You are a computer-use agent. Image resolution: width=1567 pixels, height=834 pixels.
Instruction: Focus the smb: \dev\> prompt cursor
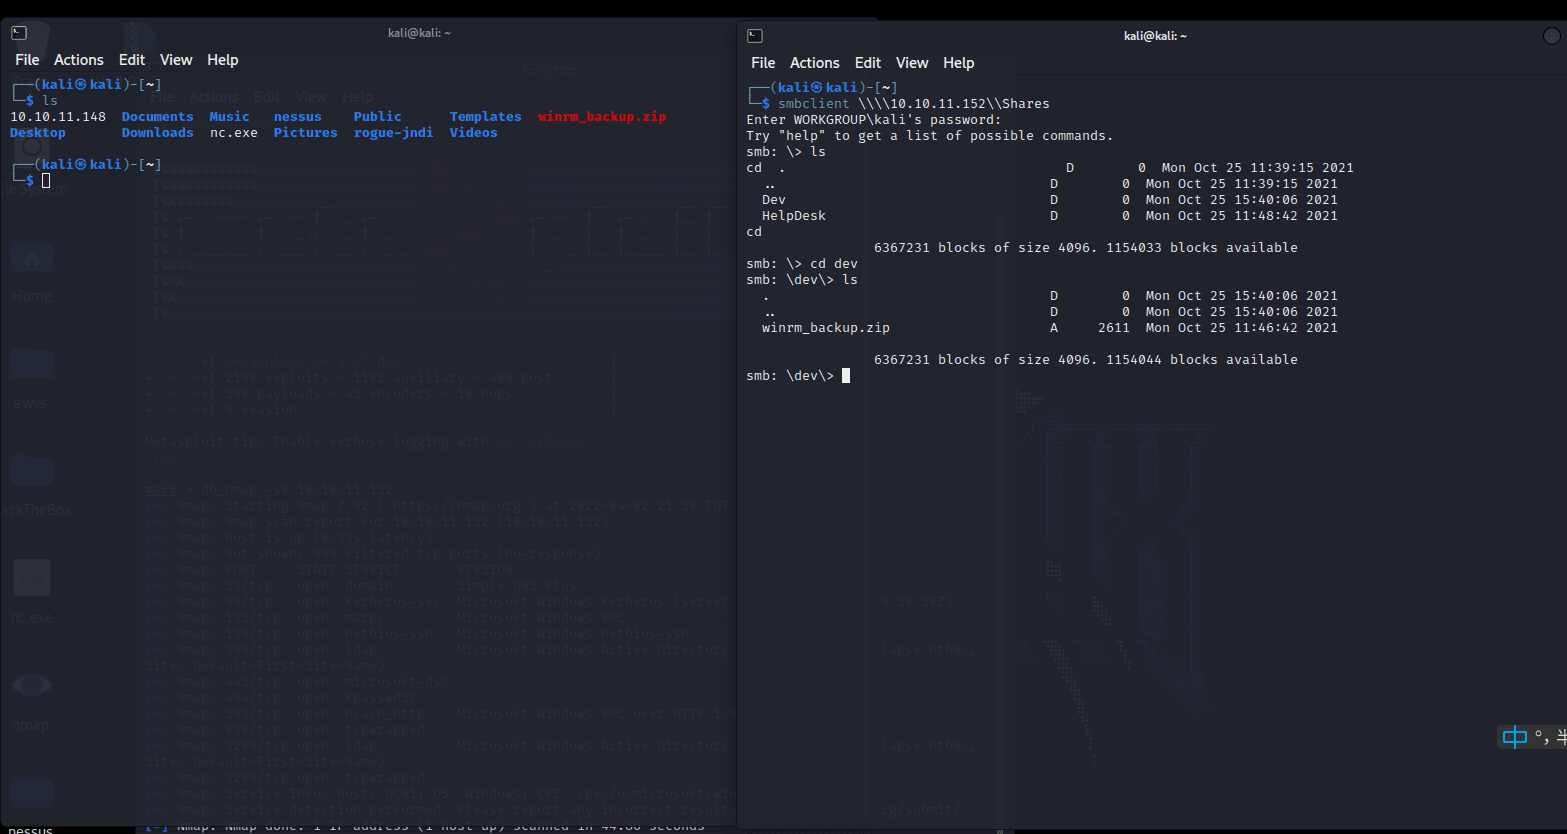[846, 376]
